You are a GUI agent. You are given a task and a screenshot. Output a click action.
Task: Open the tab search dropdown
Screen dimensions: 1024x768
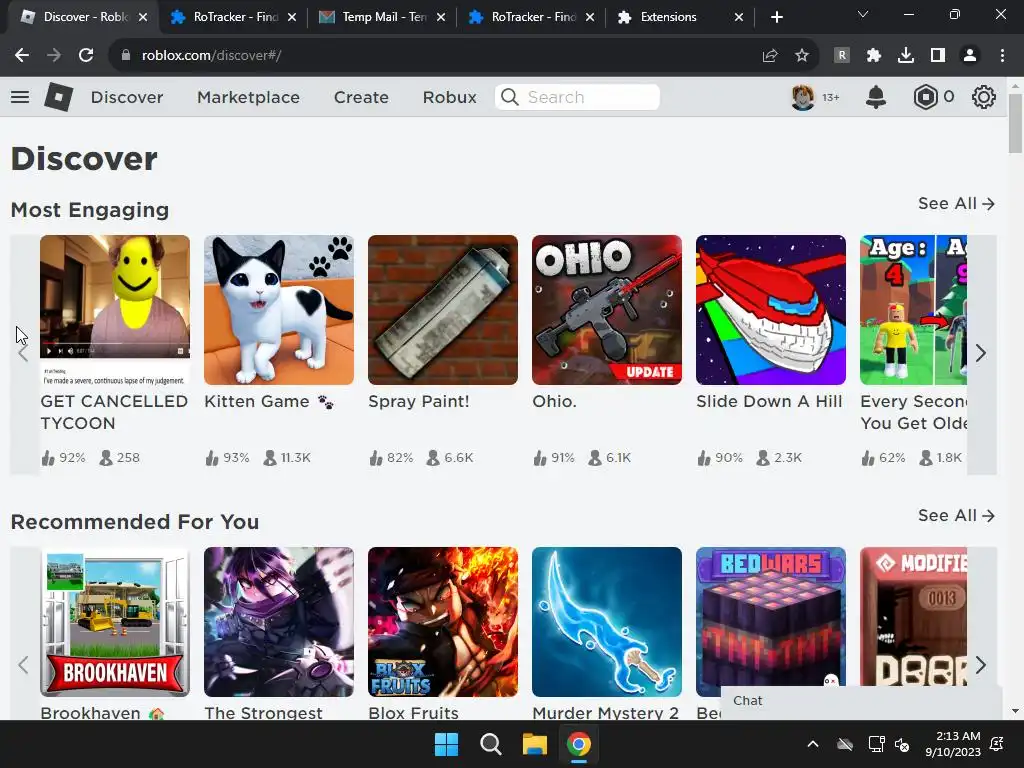863,14
